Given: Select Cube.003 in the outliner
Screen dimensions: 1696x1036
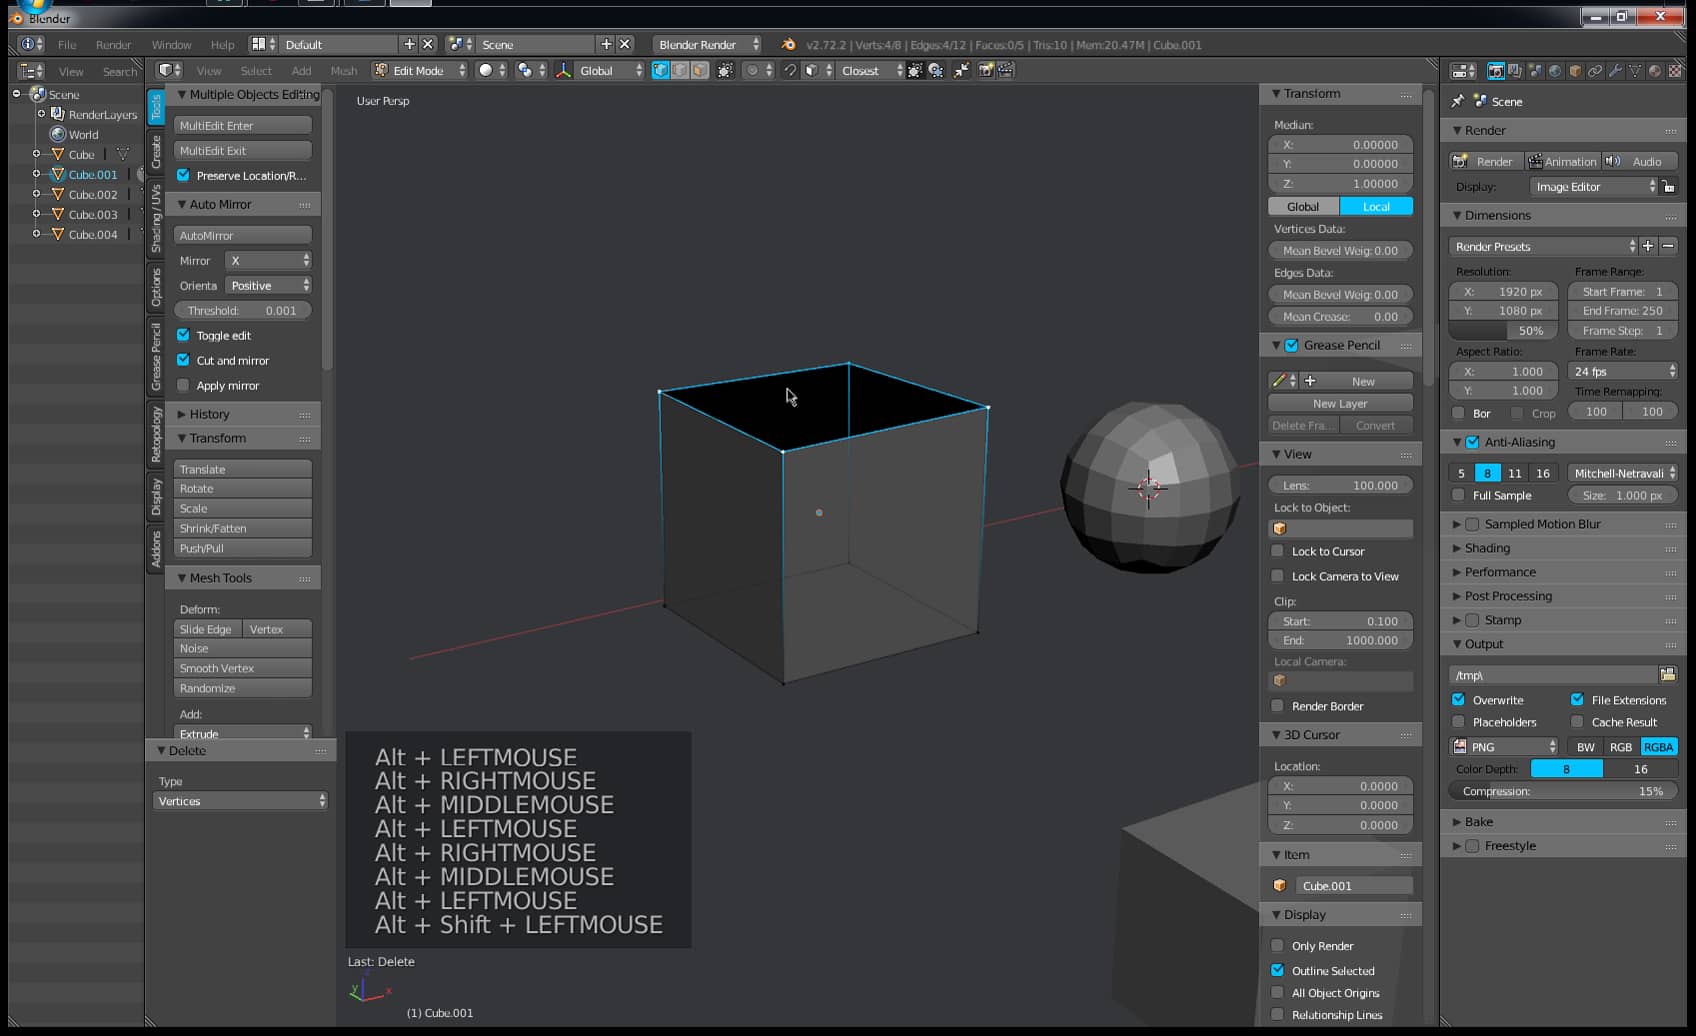Looking at the screenshot, I should [91, 214].
